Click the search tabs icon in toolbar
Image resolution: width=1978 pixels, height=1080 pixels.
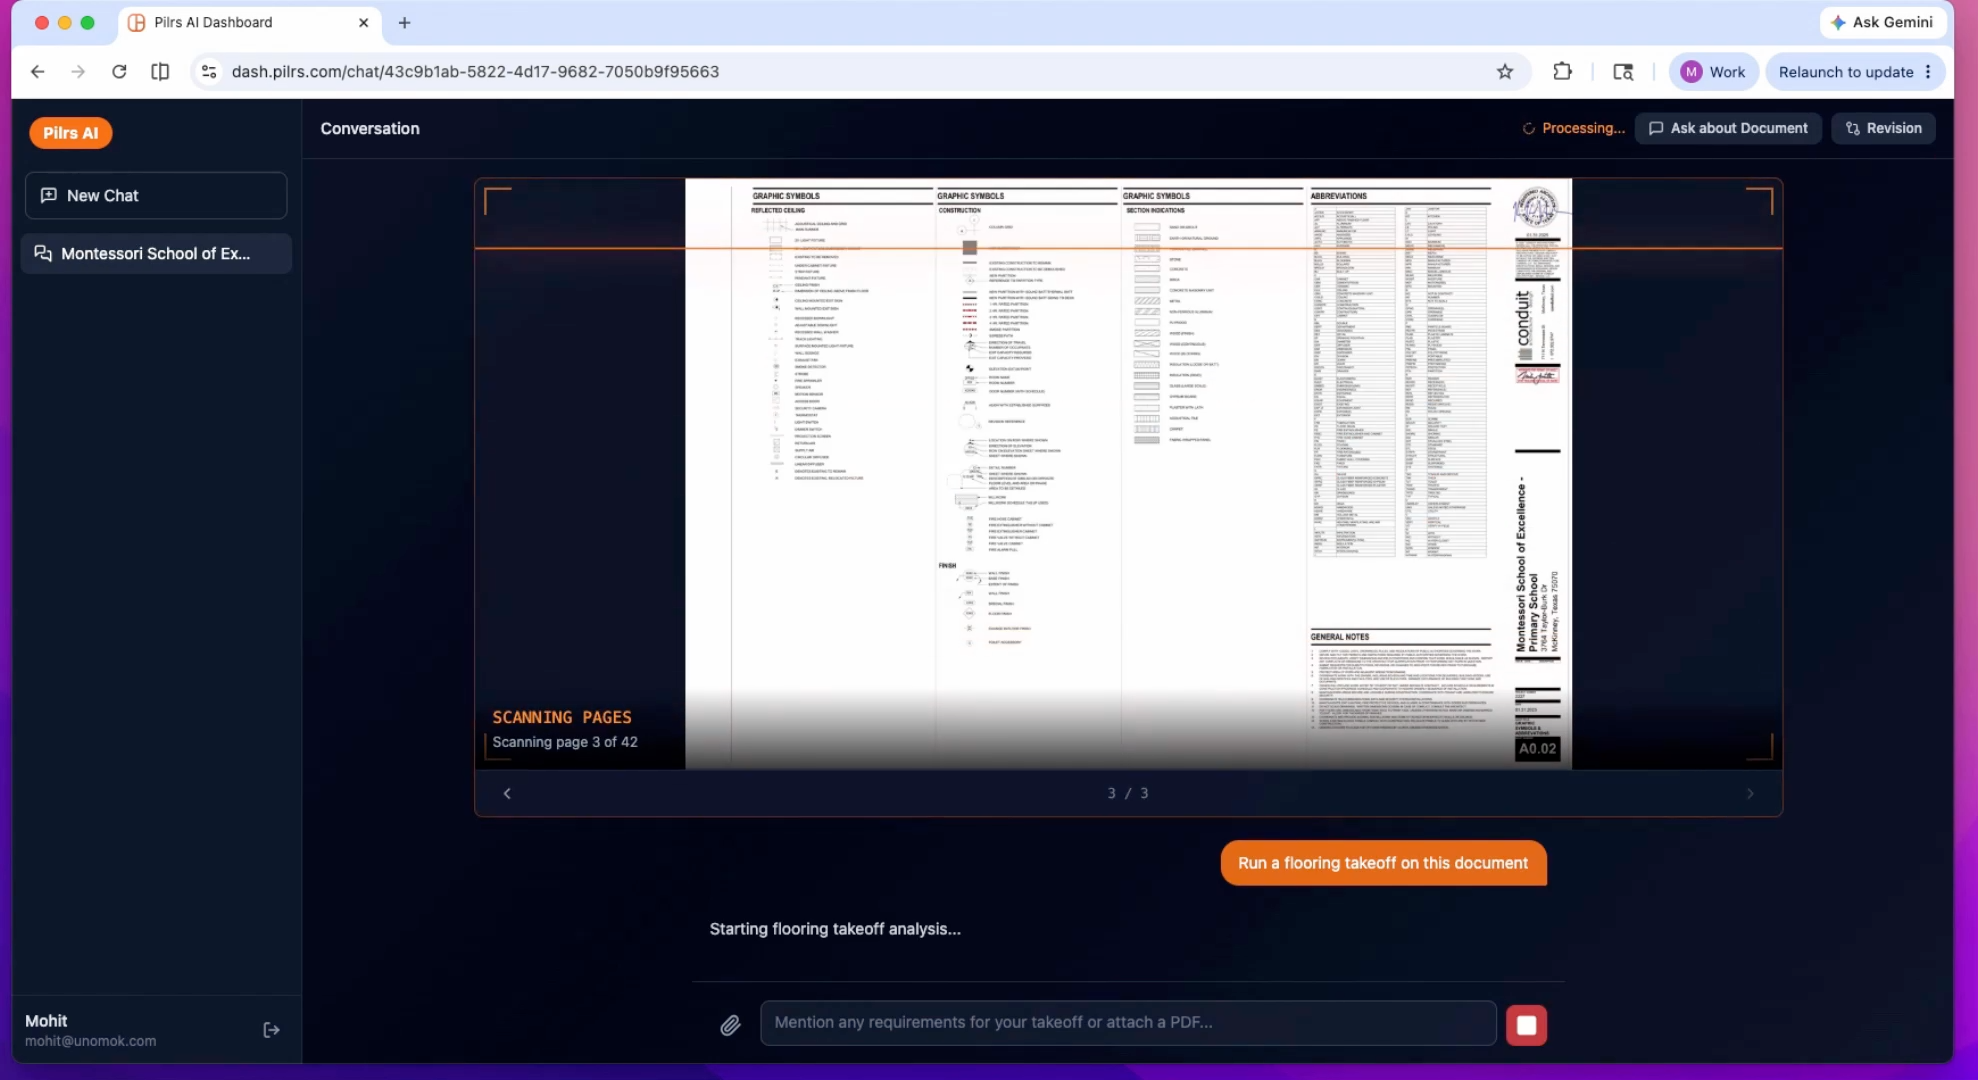[x=1623, y=72]
